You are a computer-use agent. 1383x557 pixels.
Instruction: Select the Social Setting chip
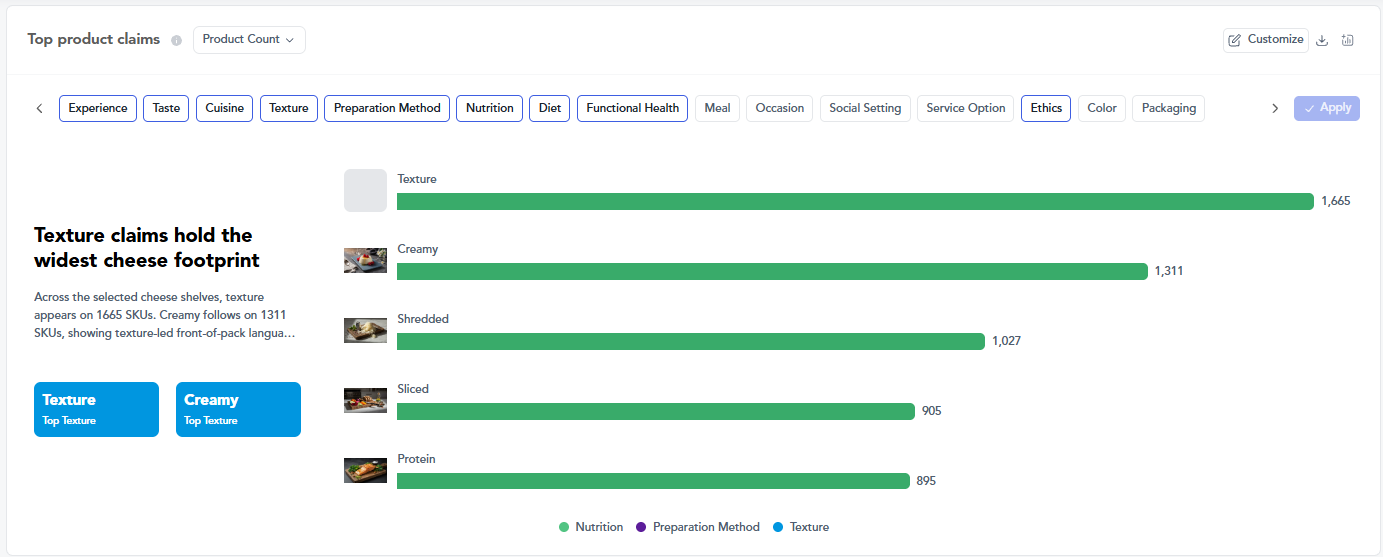click(x=865, y=108)
